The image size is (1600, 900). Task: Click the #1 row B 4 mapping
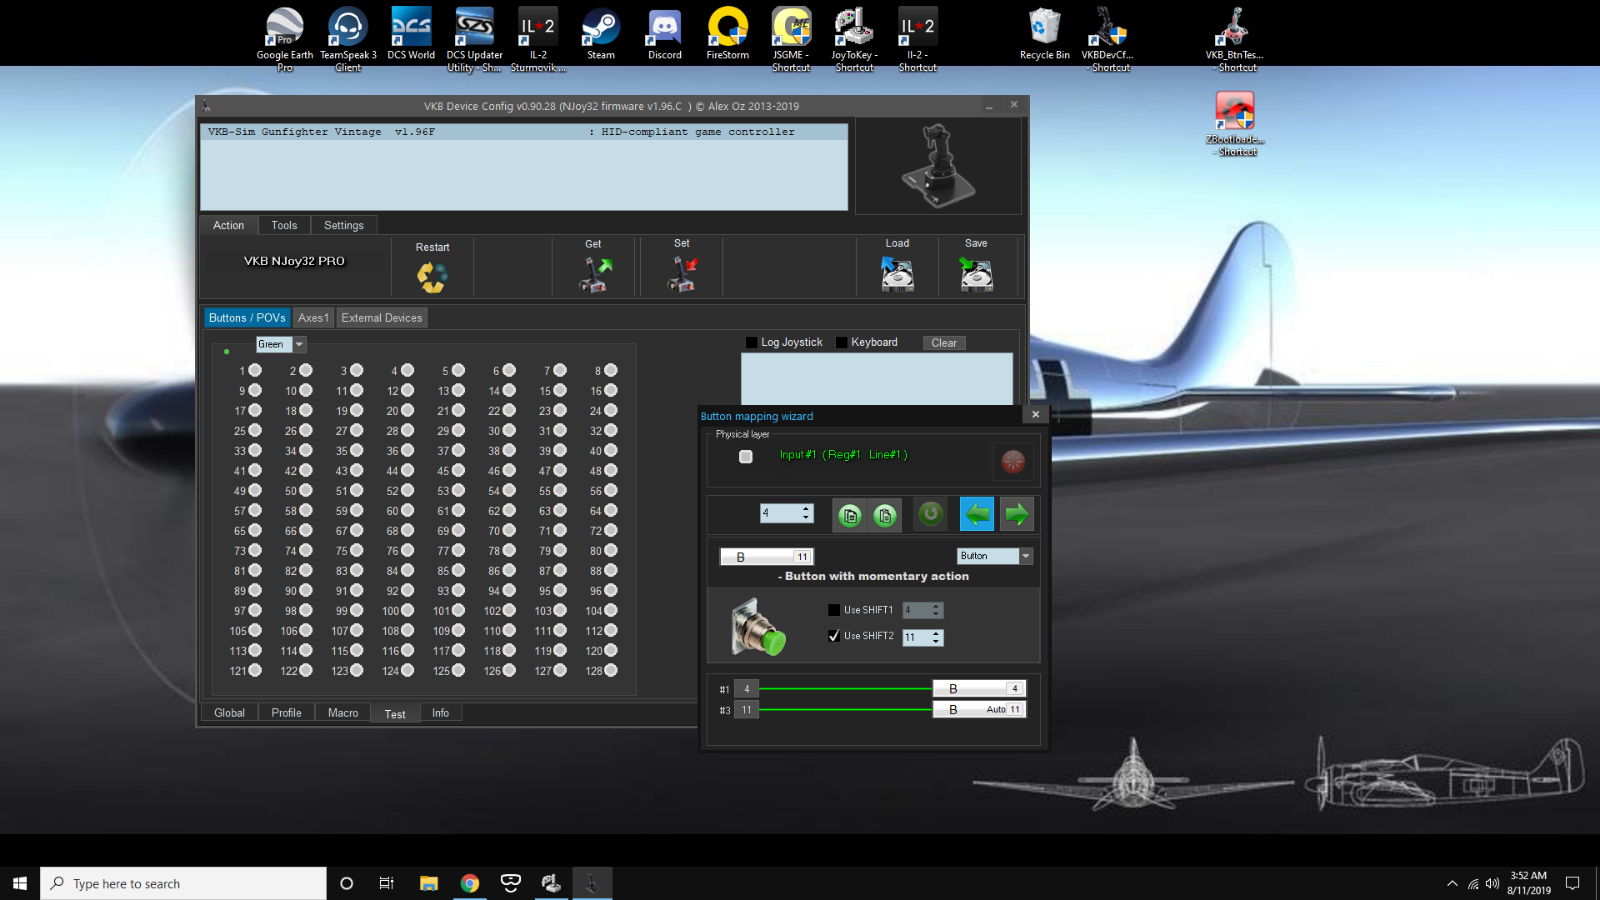[979, 689]
